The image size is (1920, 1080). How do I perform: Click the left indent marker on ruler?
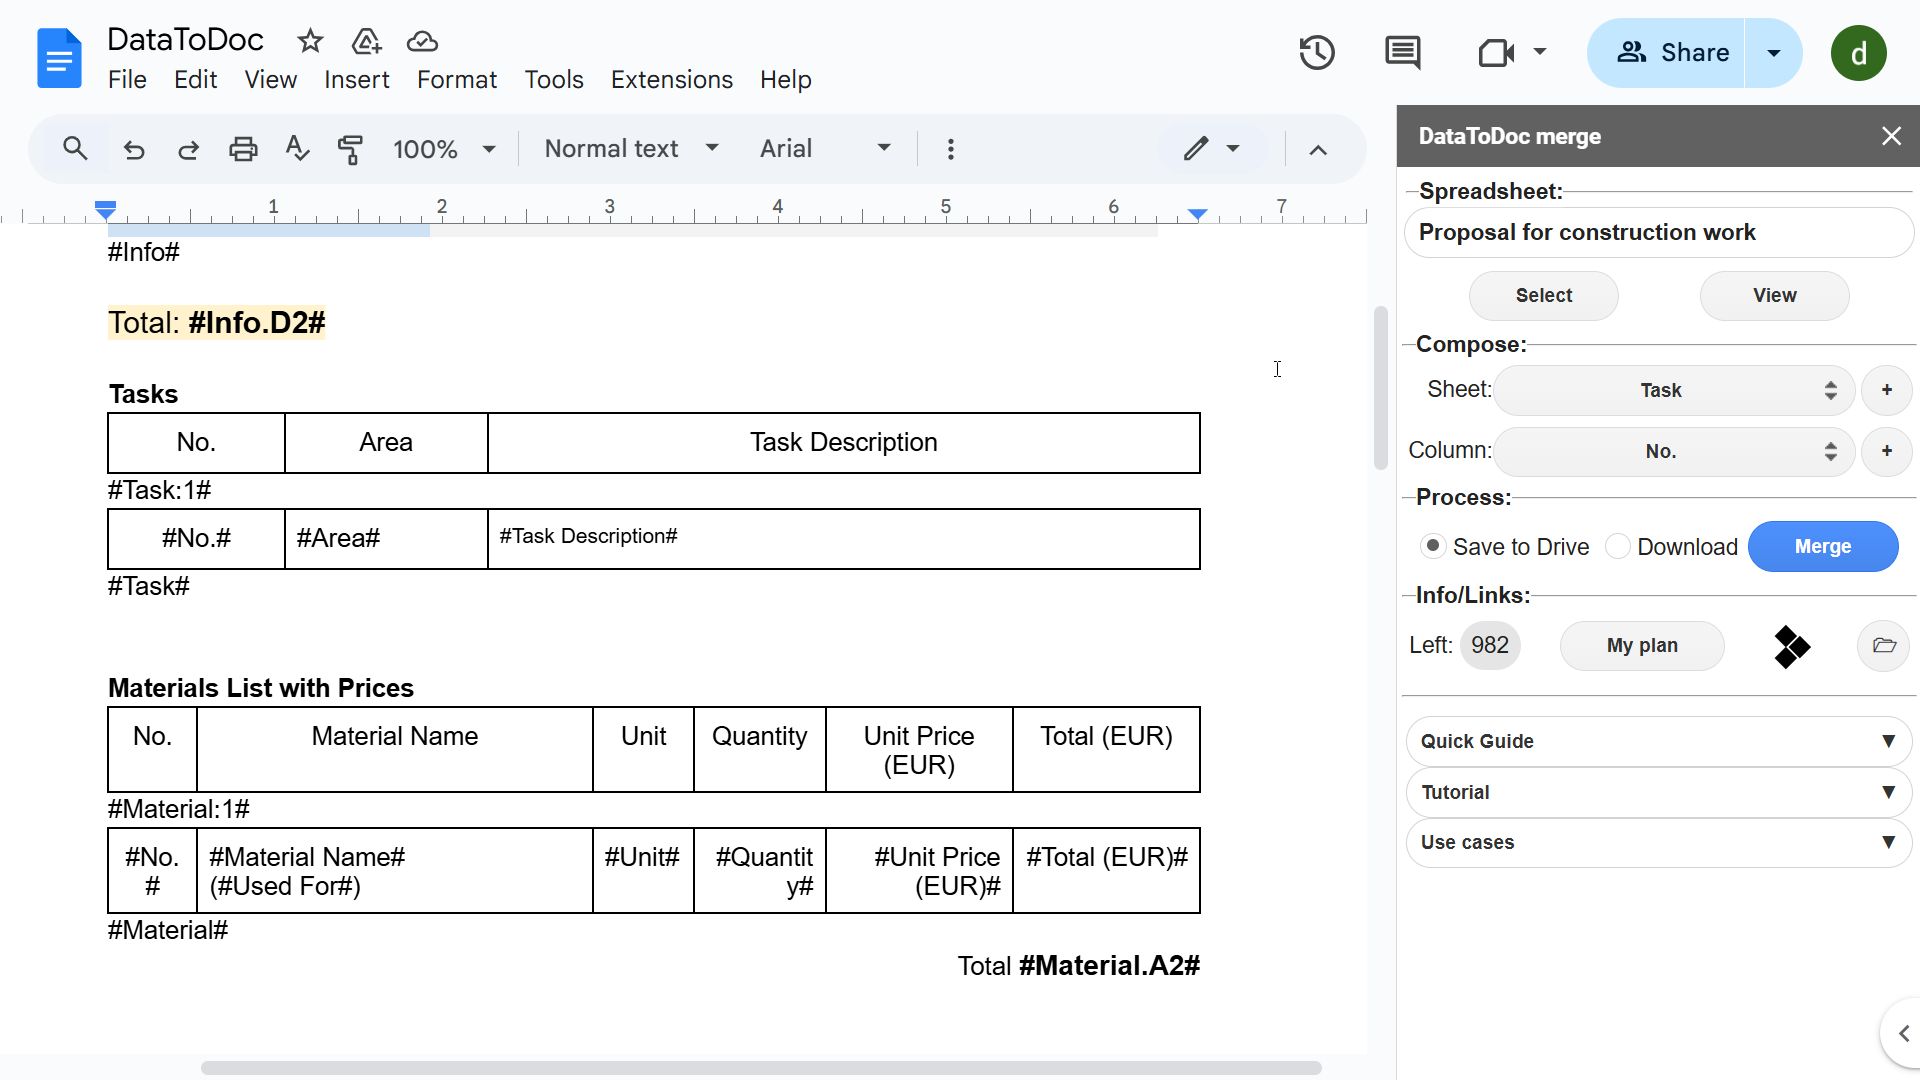tap(105, 209)
